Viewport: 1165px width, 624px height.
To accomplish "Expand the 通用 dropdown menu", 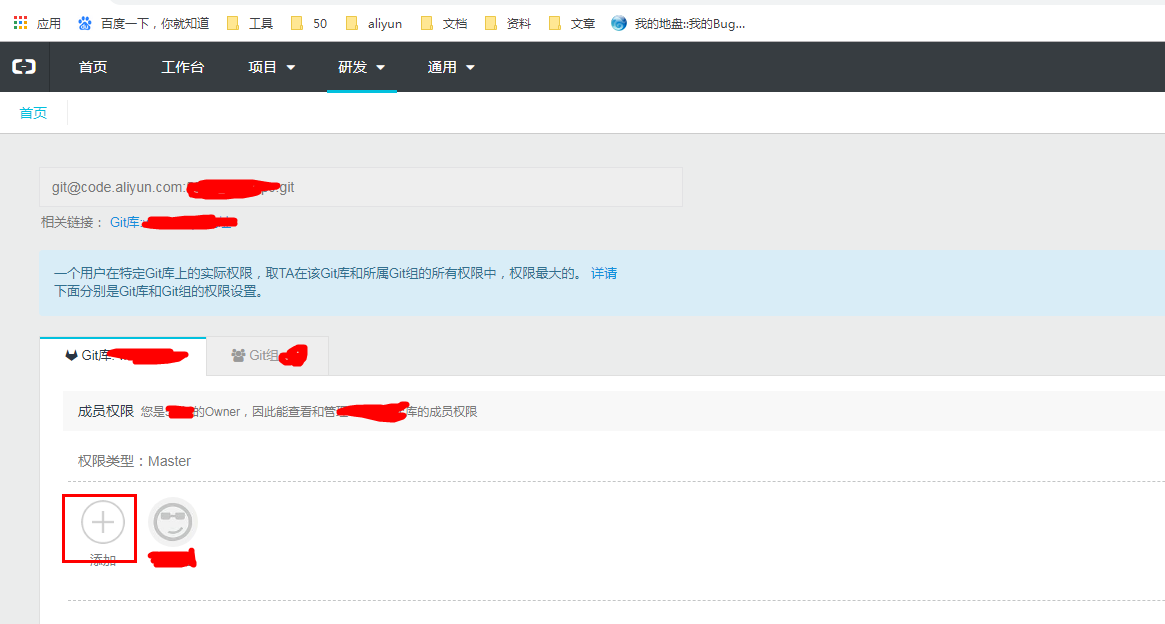I will (x=450, y=67).
